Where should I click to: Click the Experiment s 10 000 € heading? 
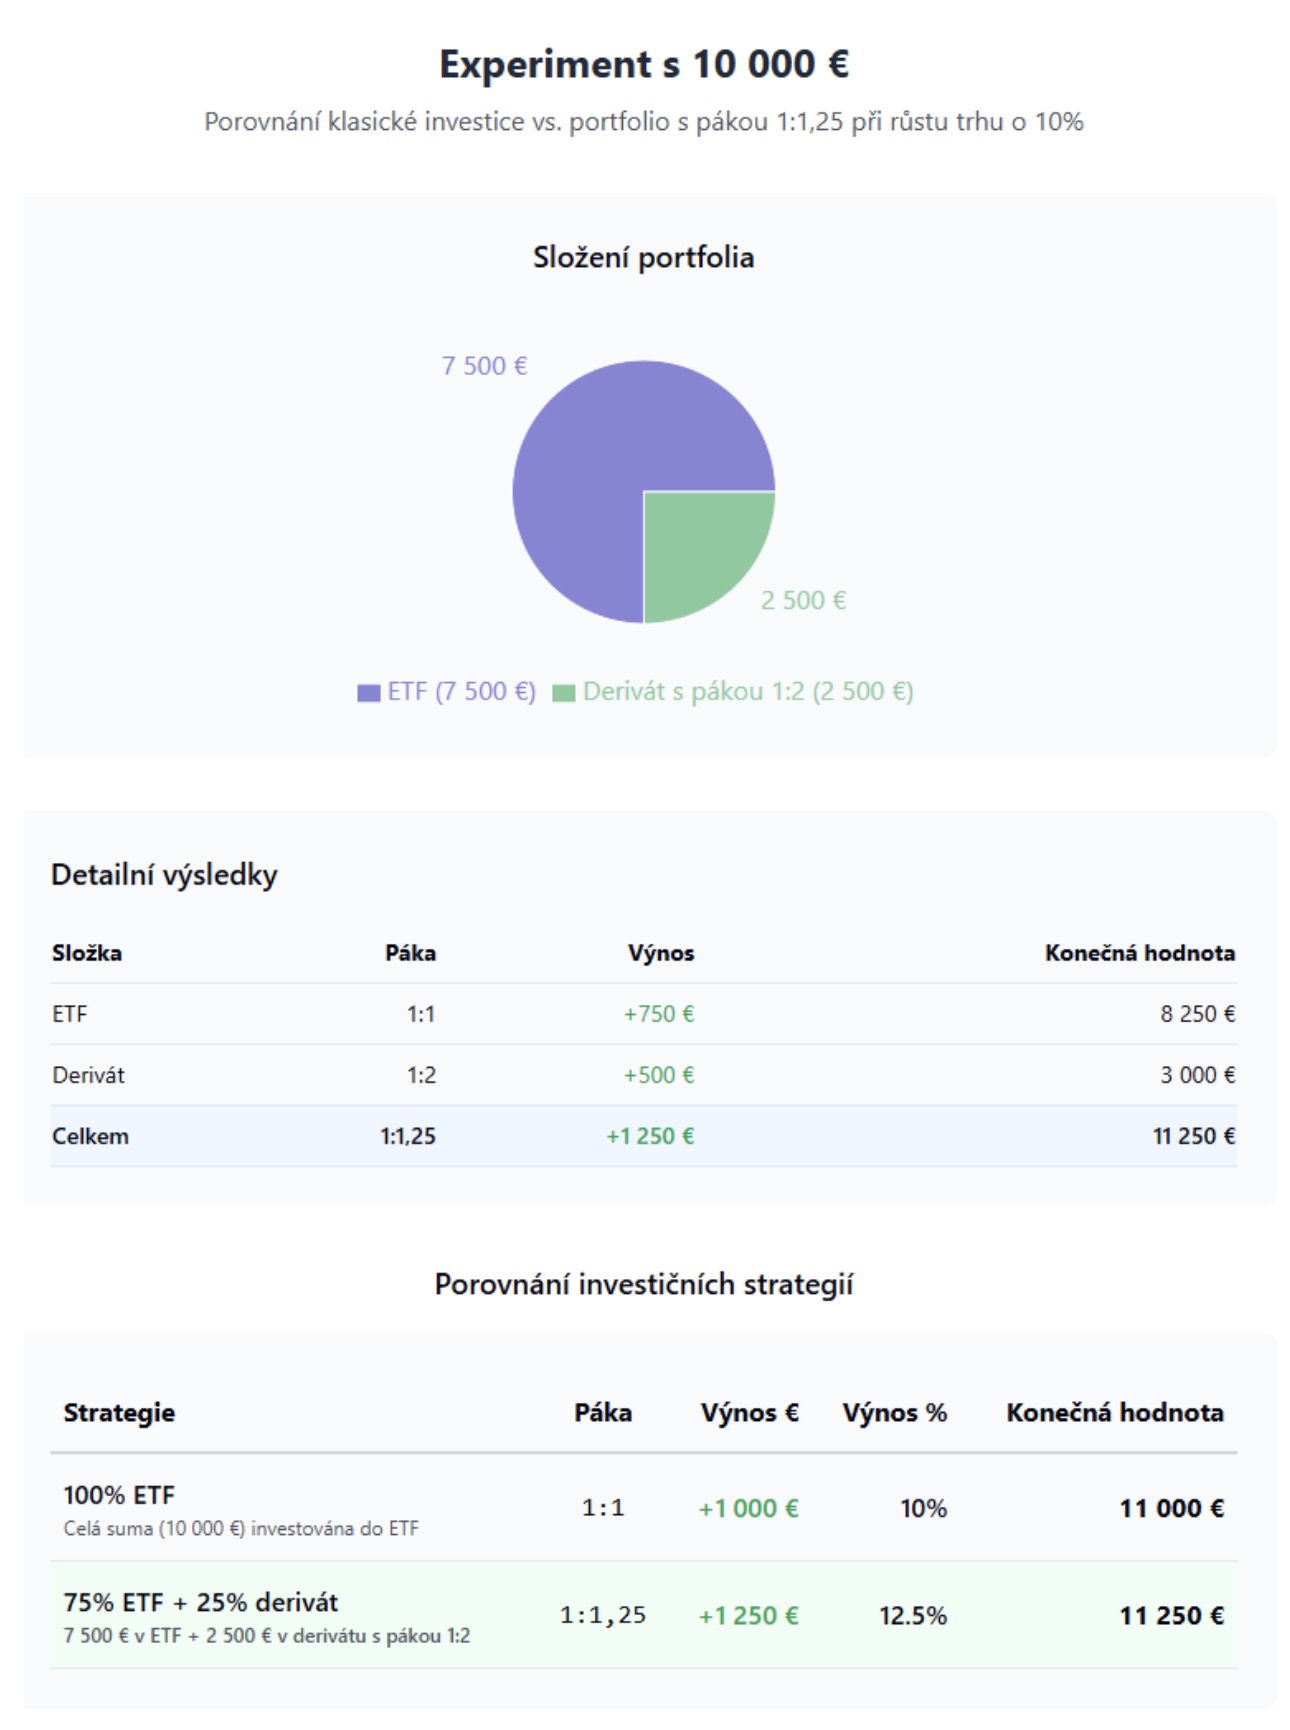coord(644,65)
